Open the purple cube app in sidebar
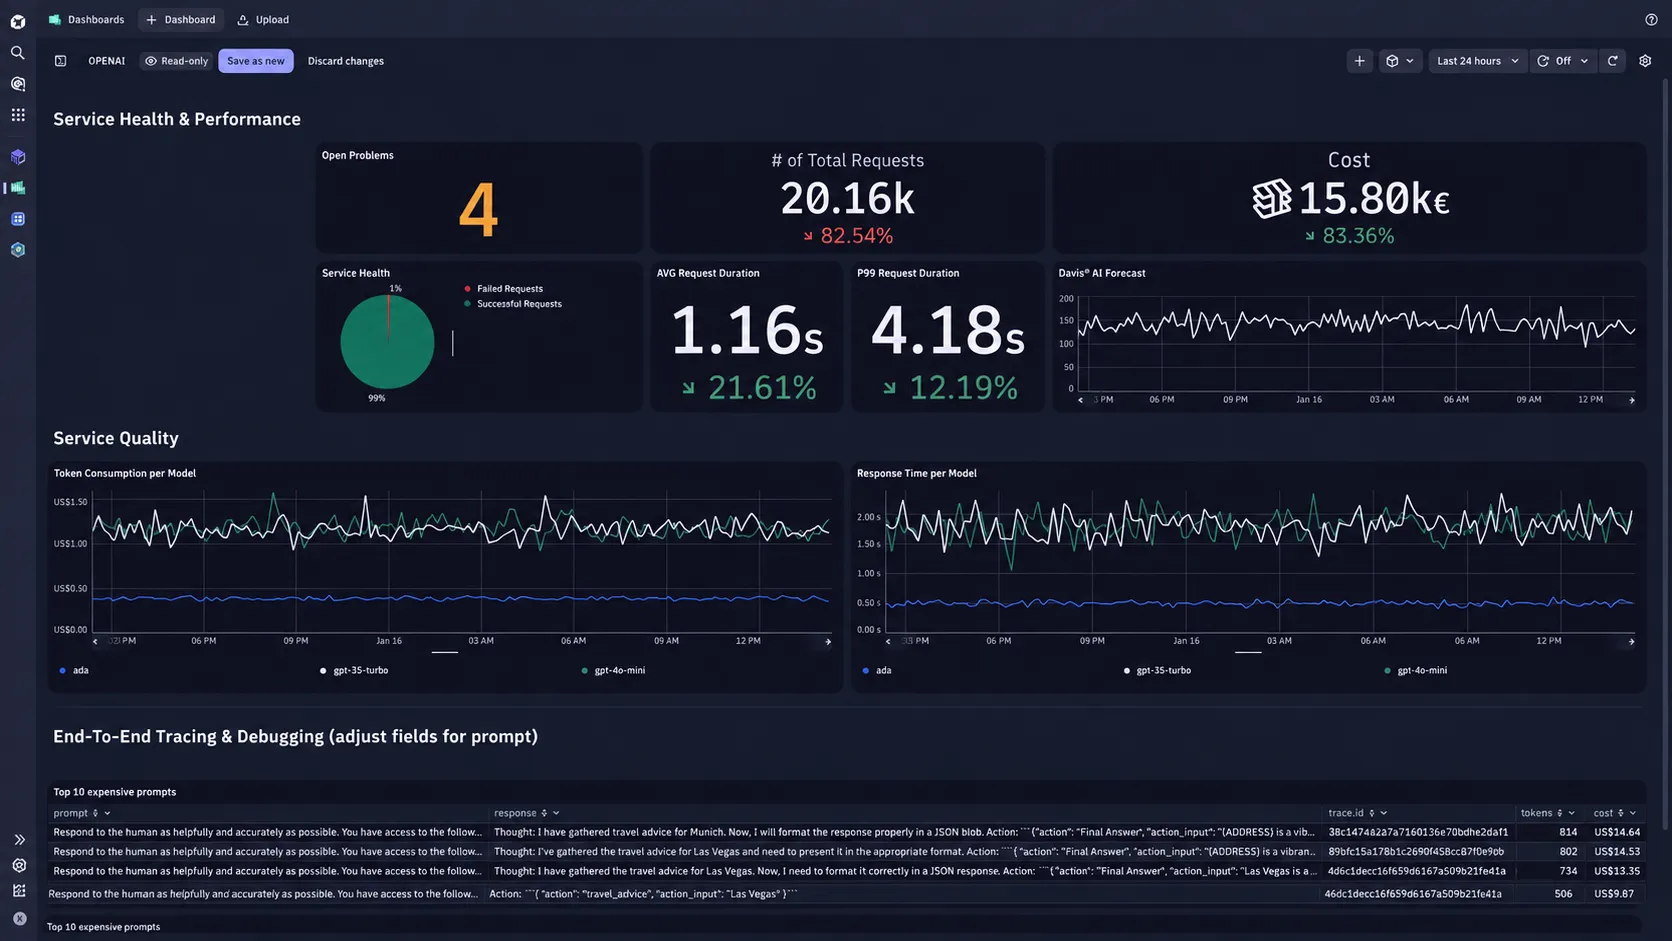The height and width of the screenshot is (941, 1672). click(x=18, y=157)
